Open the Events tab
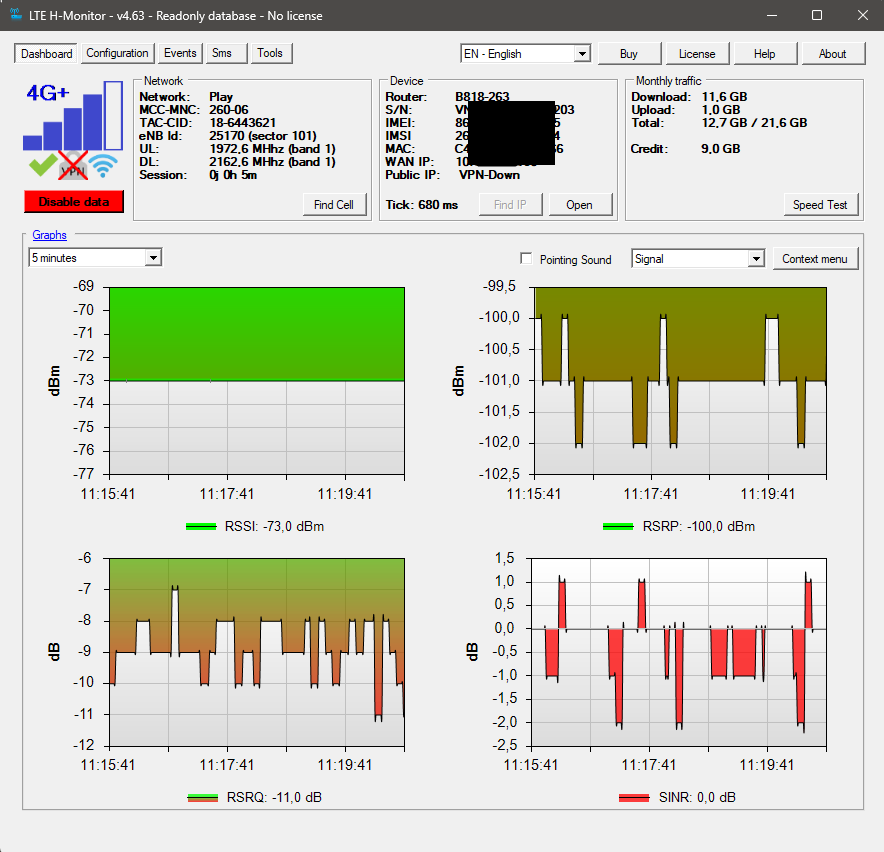Image resolution: width=884 pixels, height=852 pixels. pyautogui.click(x=180, y=54)
